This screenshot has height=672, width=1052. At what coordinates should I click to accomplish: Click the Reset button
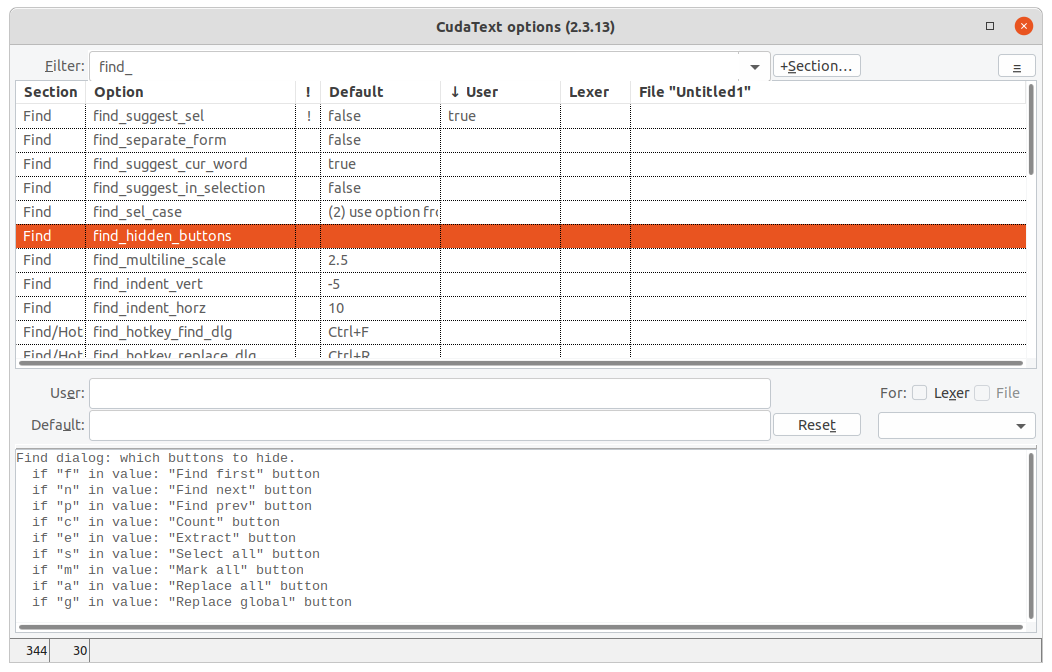pos(817,425)
